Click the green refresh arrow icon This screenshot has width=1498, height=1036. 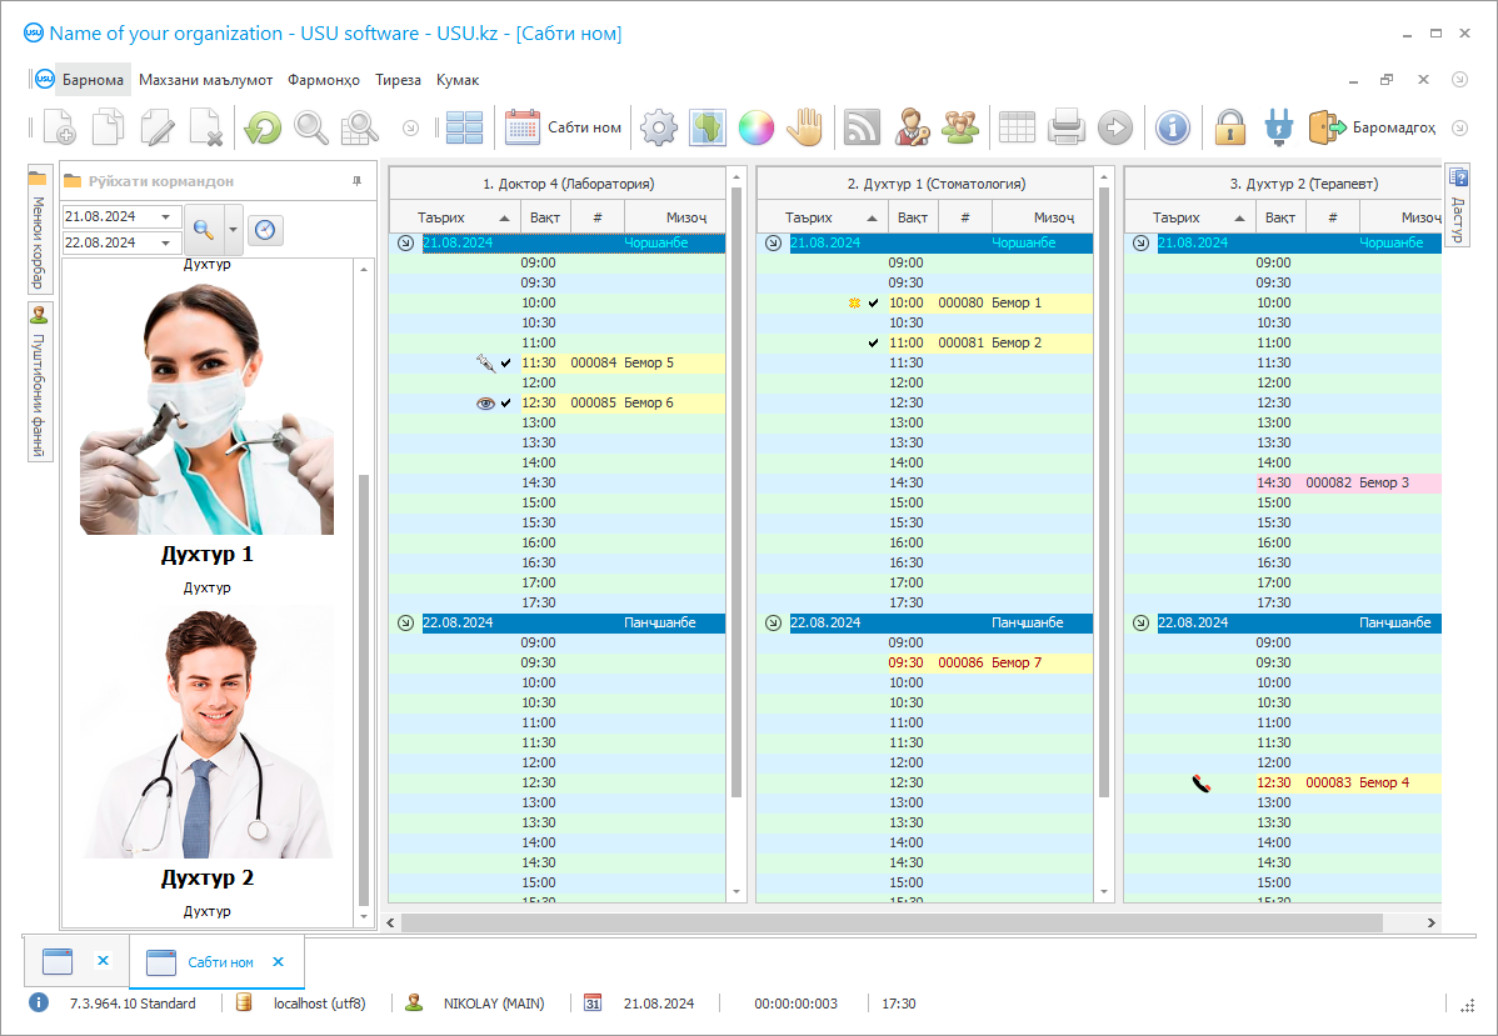pos(263,127)
